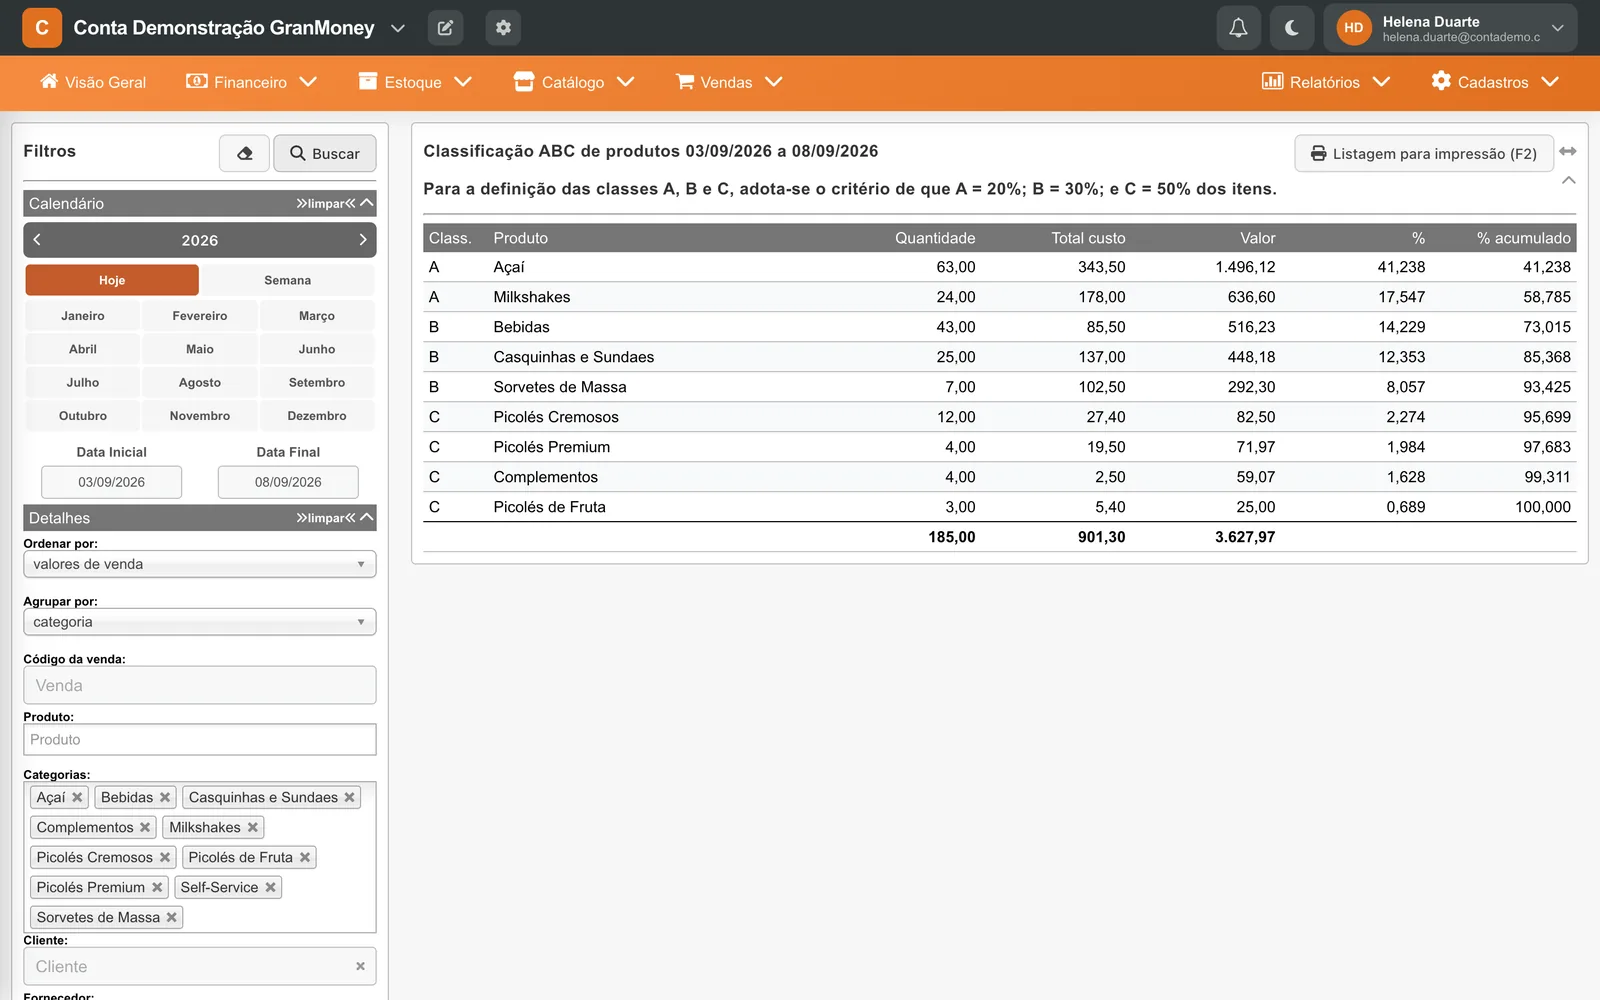
Task: Open the Cadastros menu
Action: (x=1494, y=82)
